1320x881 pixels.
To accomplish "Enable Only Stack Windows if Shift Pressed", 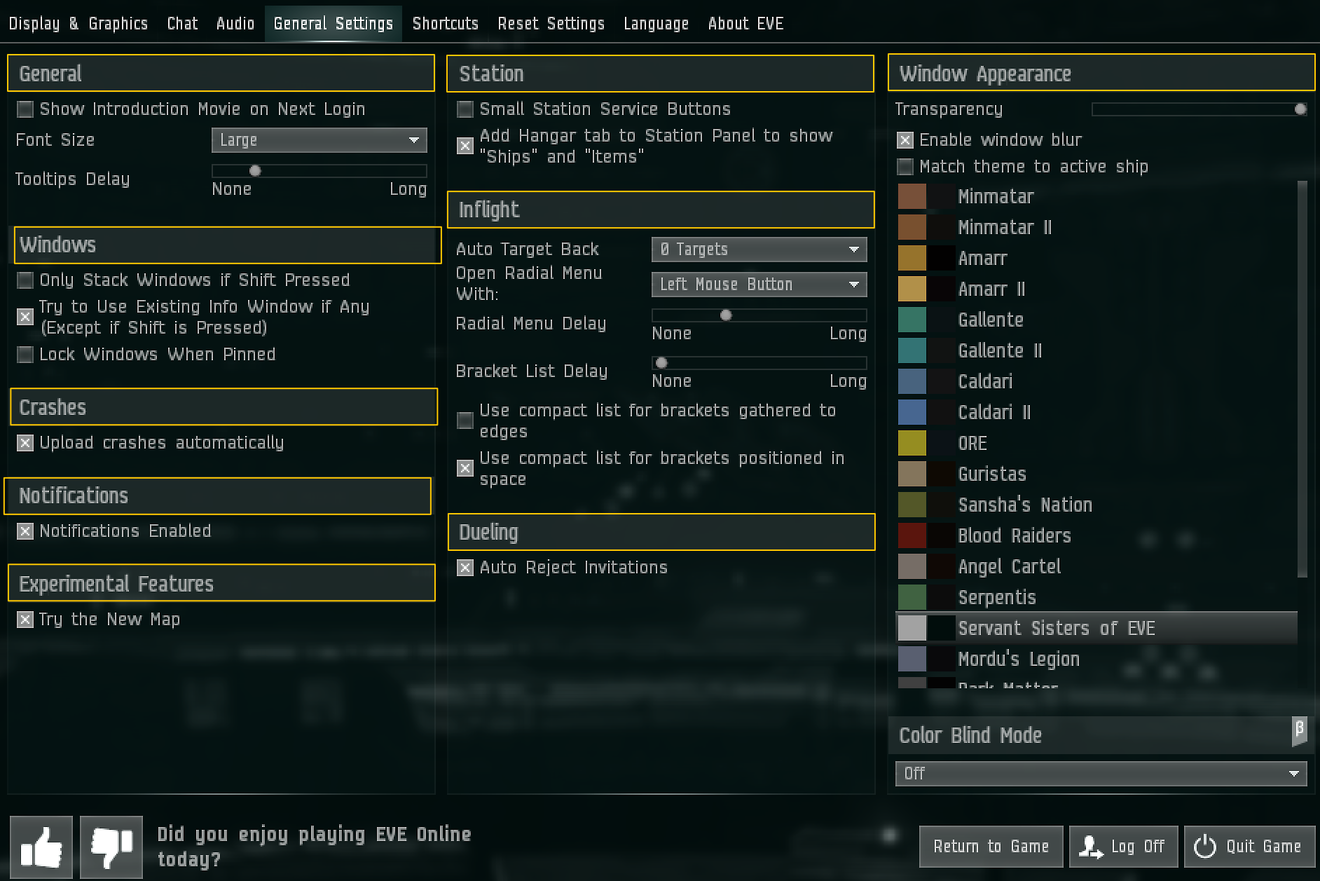I will point(24,280).
